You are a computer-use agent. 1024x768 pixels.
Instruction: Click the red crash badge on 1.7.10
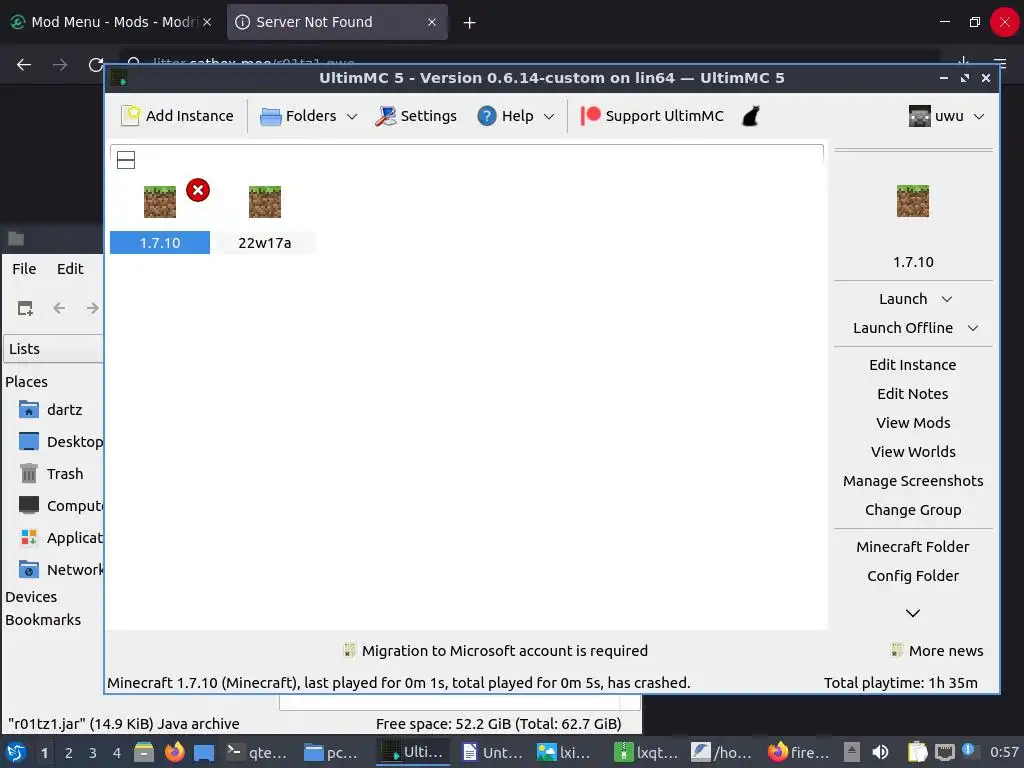(198, 190)
